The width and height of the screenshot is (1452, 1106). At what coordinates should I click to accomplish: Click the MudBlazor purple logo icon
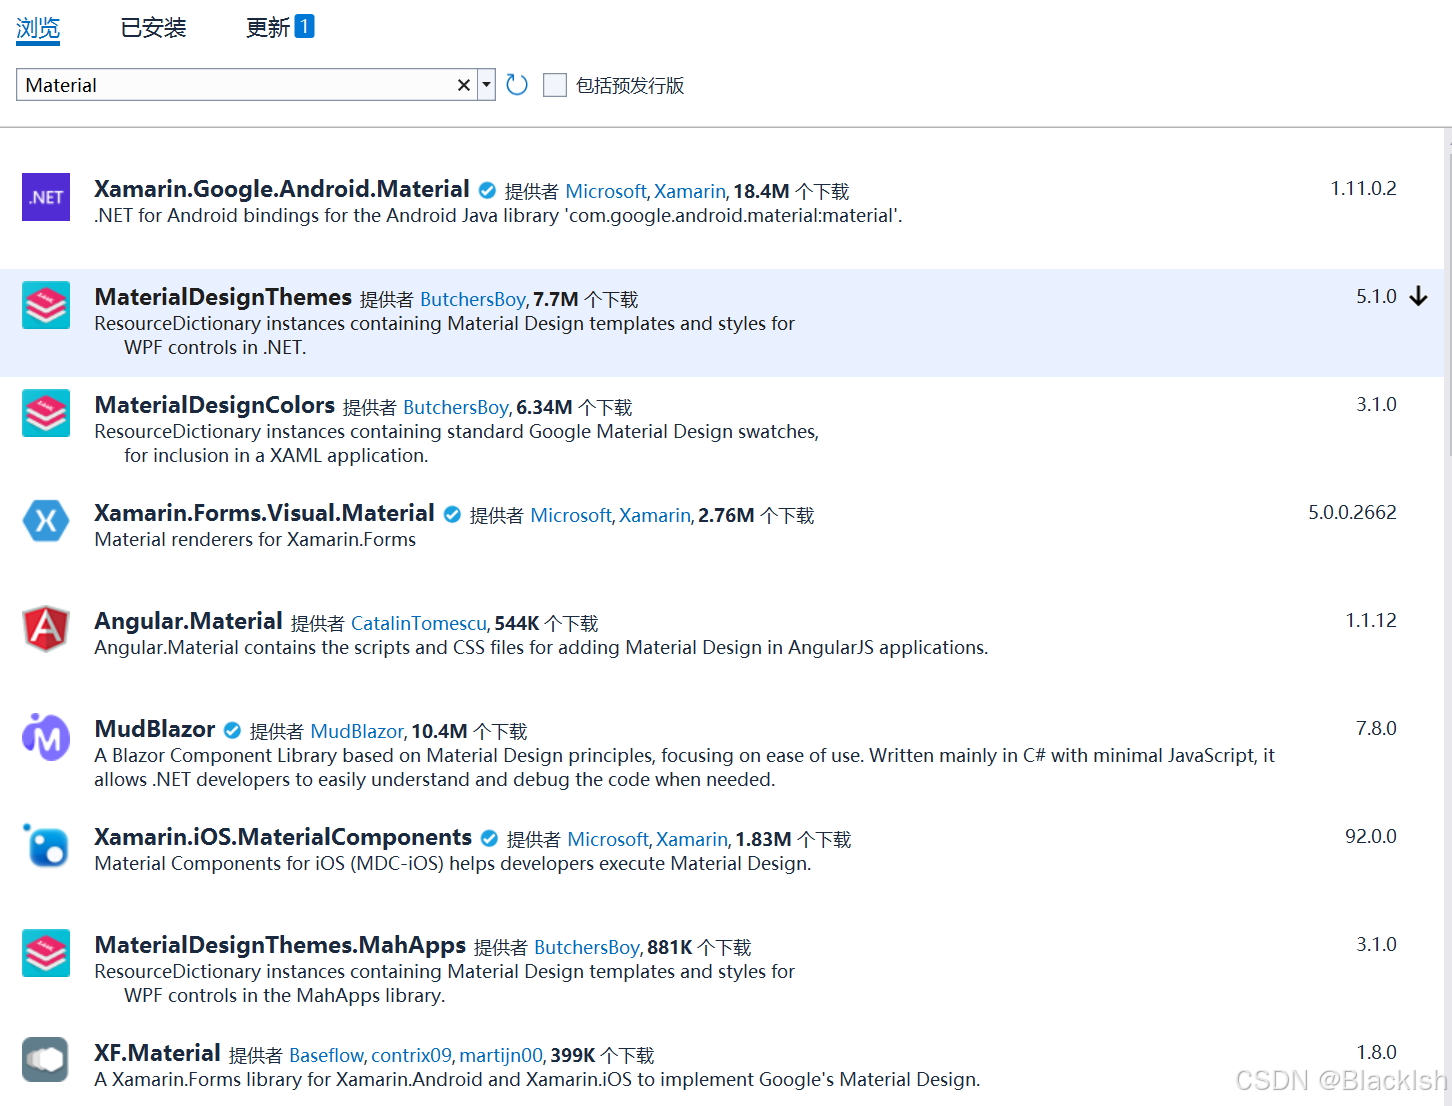pyautogui.click(x=46, y=737)
